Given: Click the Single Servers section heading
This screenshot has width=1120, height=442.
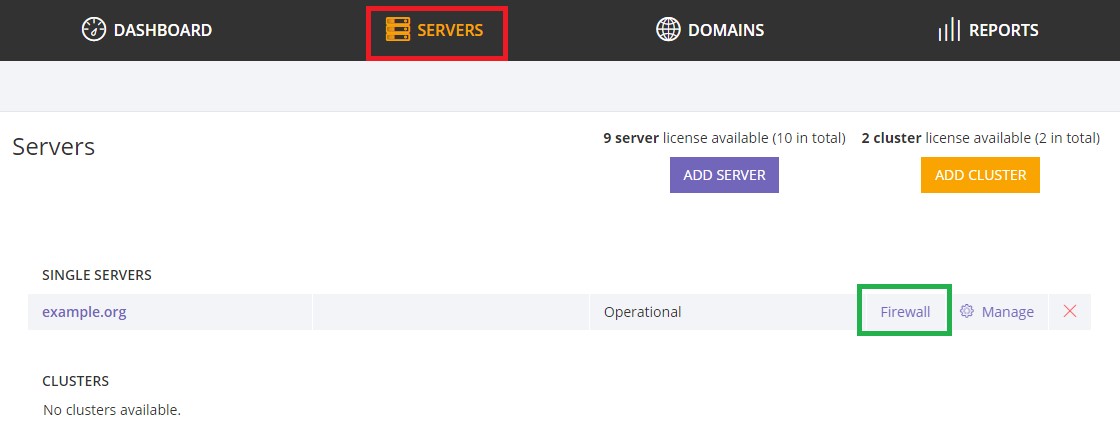Looking at the screenshot, I should point(97,275).
